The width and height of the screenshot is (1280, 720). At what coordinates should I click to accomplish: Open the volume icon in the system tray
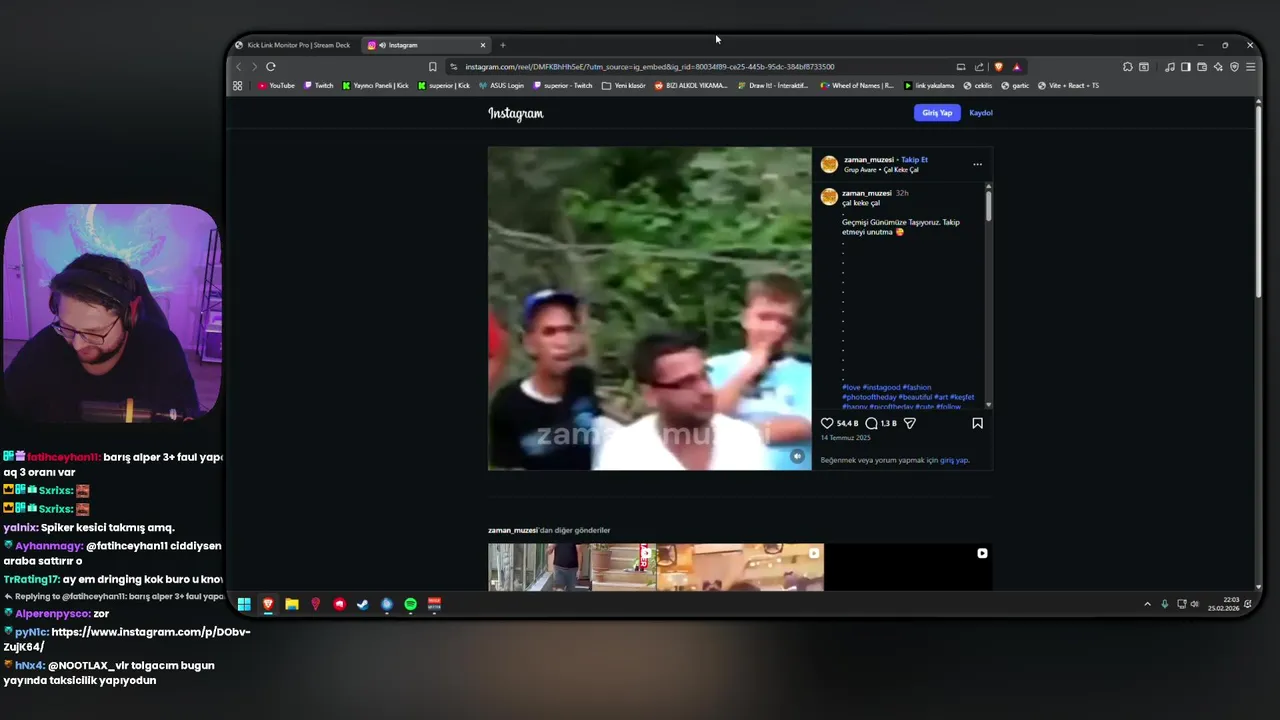click(1194, 604)
